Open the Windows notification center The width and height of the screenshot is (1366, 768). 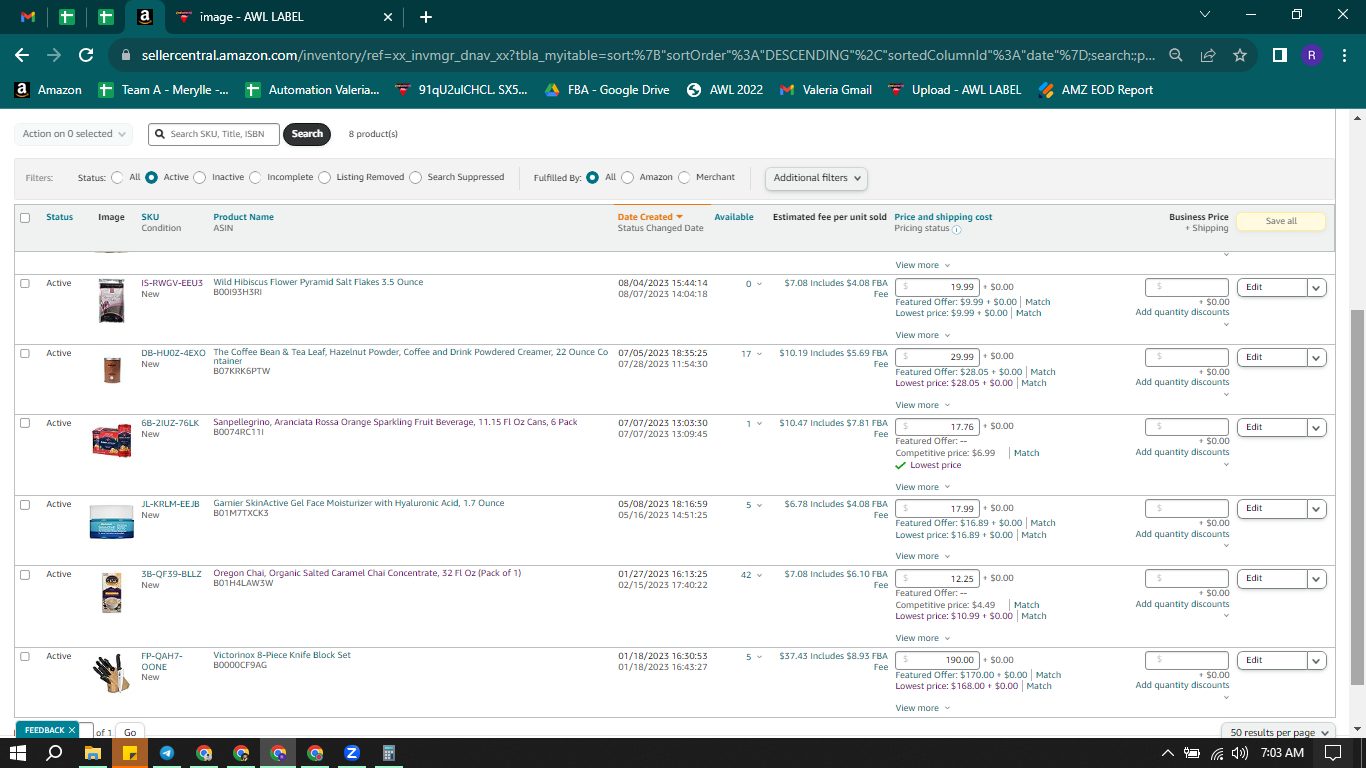click(1332, 752)
